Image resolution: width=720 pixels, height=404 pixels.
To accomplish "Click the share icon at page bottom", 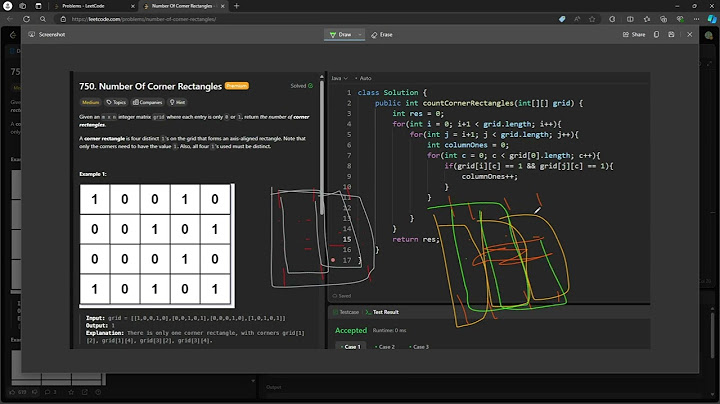I will (85, 392).
